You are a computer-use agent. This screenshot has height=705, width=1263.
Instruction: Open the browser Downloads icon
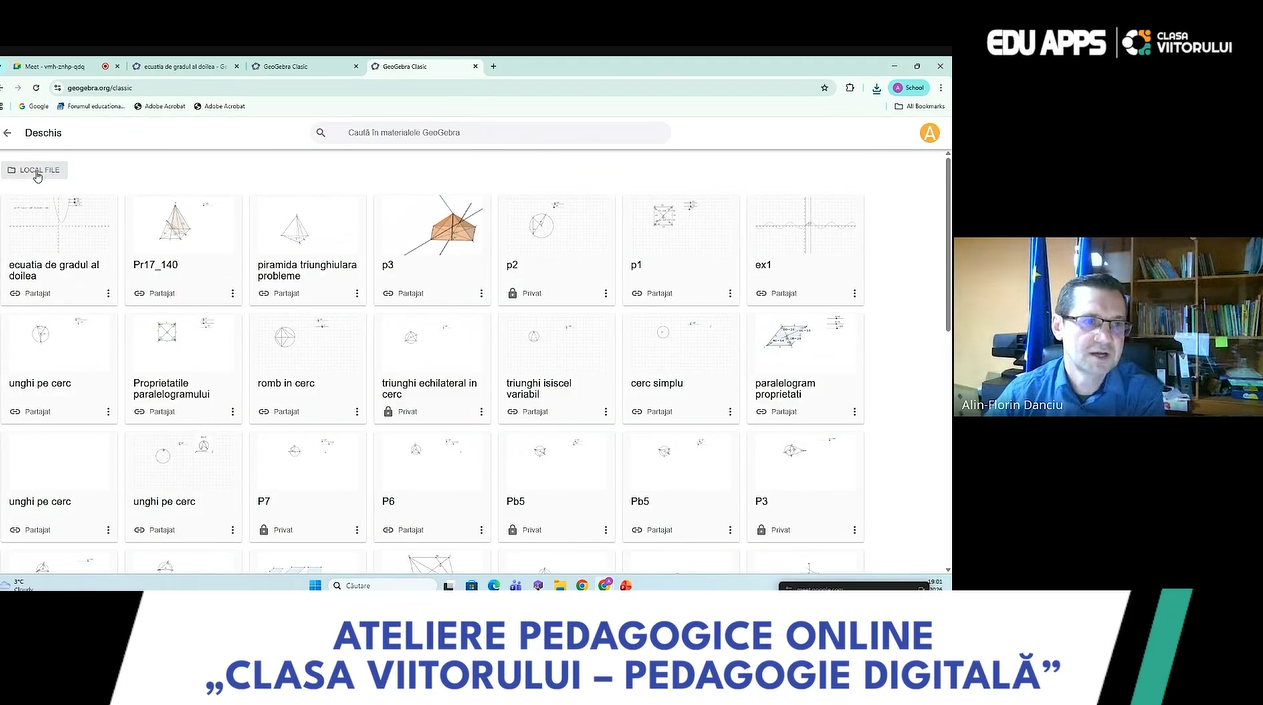877,88
